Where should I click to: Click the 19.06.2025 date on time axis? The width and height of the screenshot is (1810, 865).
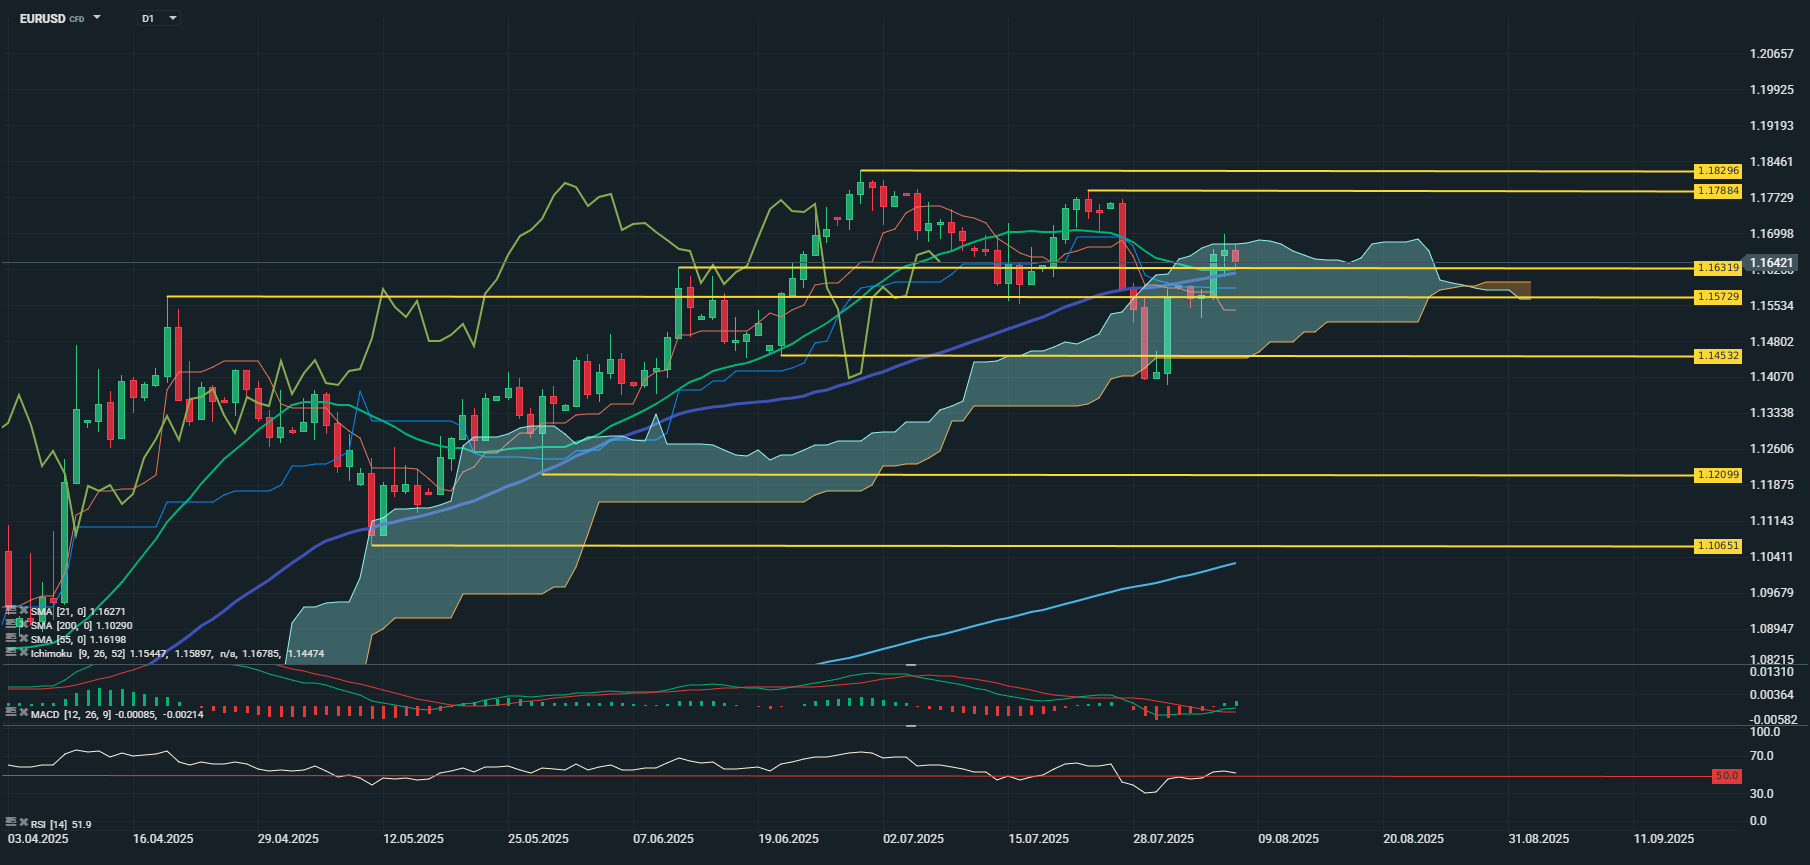pos(788,839)
